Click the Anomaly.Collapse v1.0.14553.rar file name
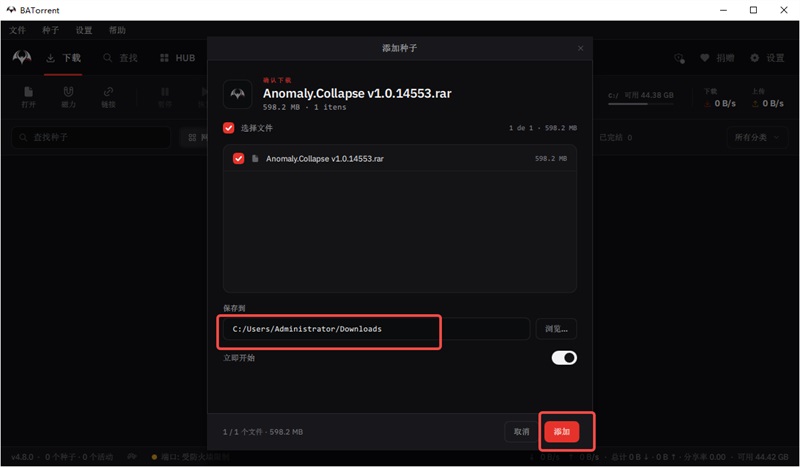The image size is (800, 467). [x=324, y=159]
